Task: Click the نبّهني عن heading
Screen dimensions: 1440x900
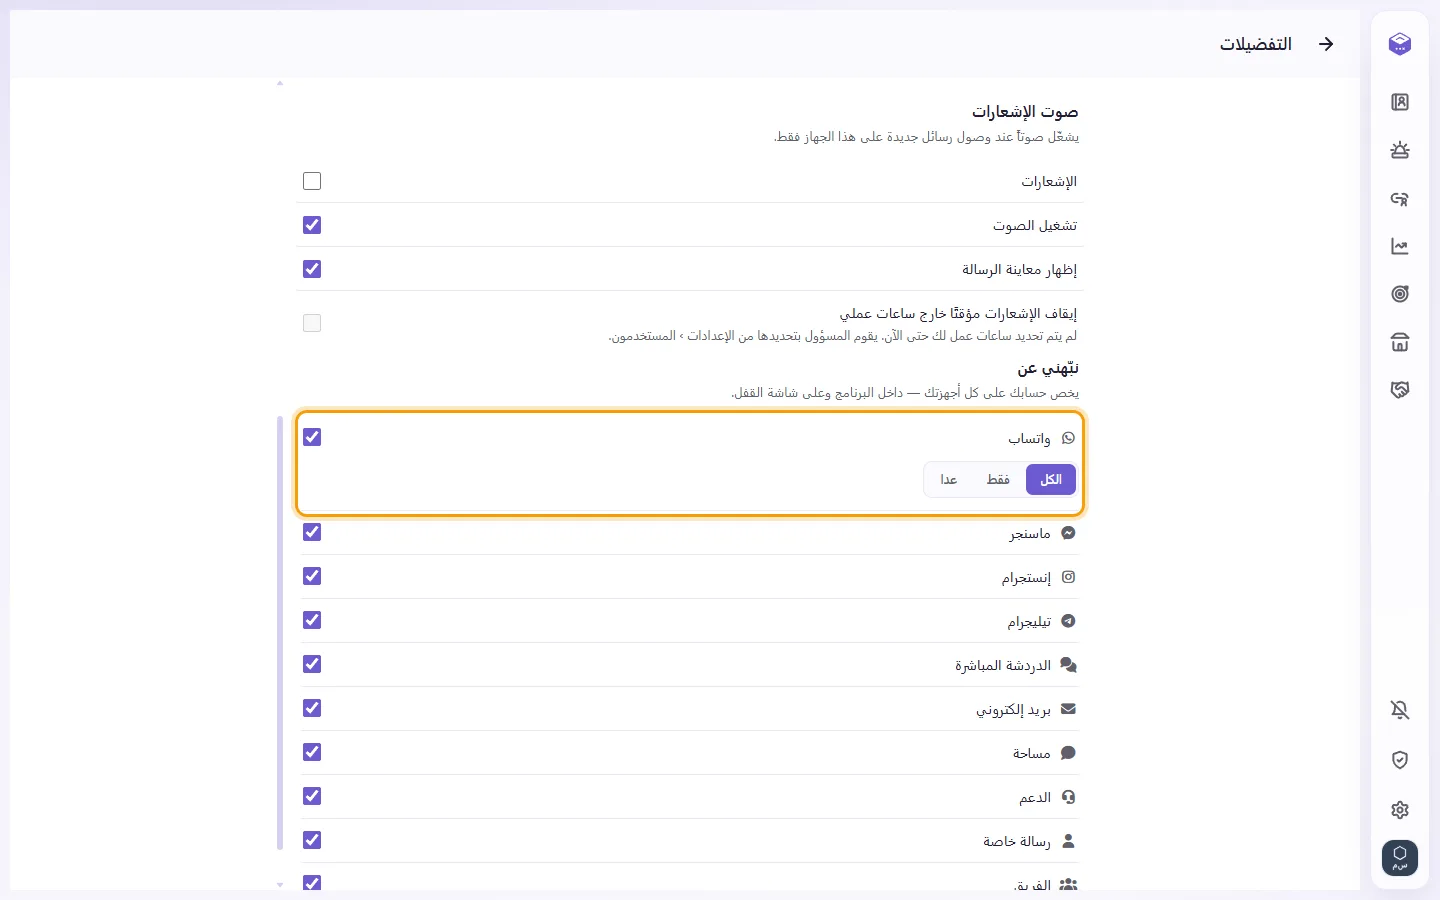Action: coord(1048,369)
